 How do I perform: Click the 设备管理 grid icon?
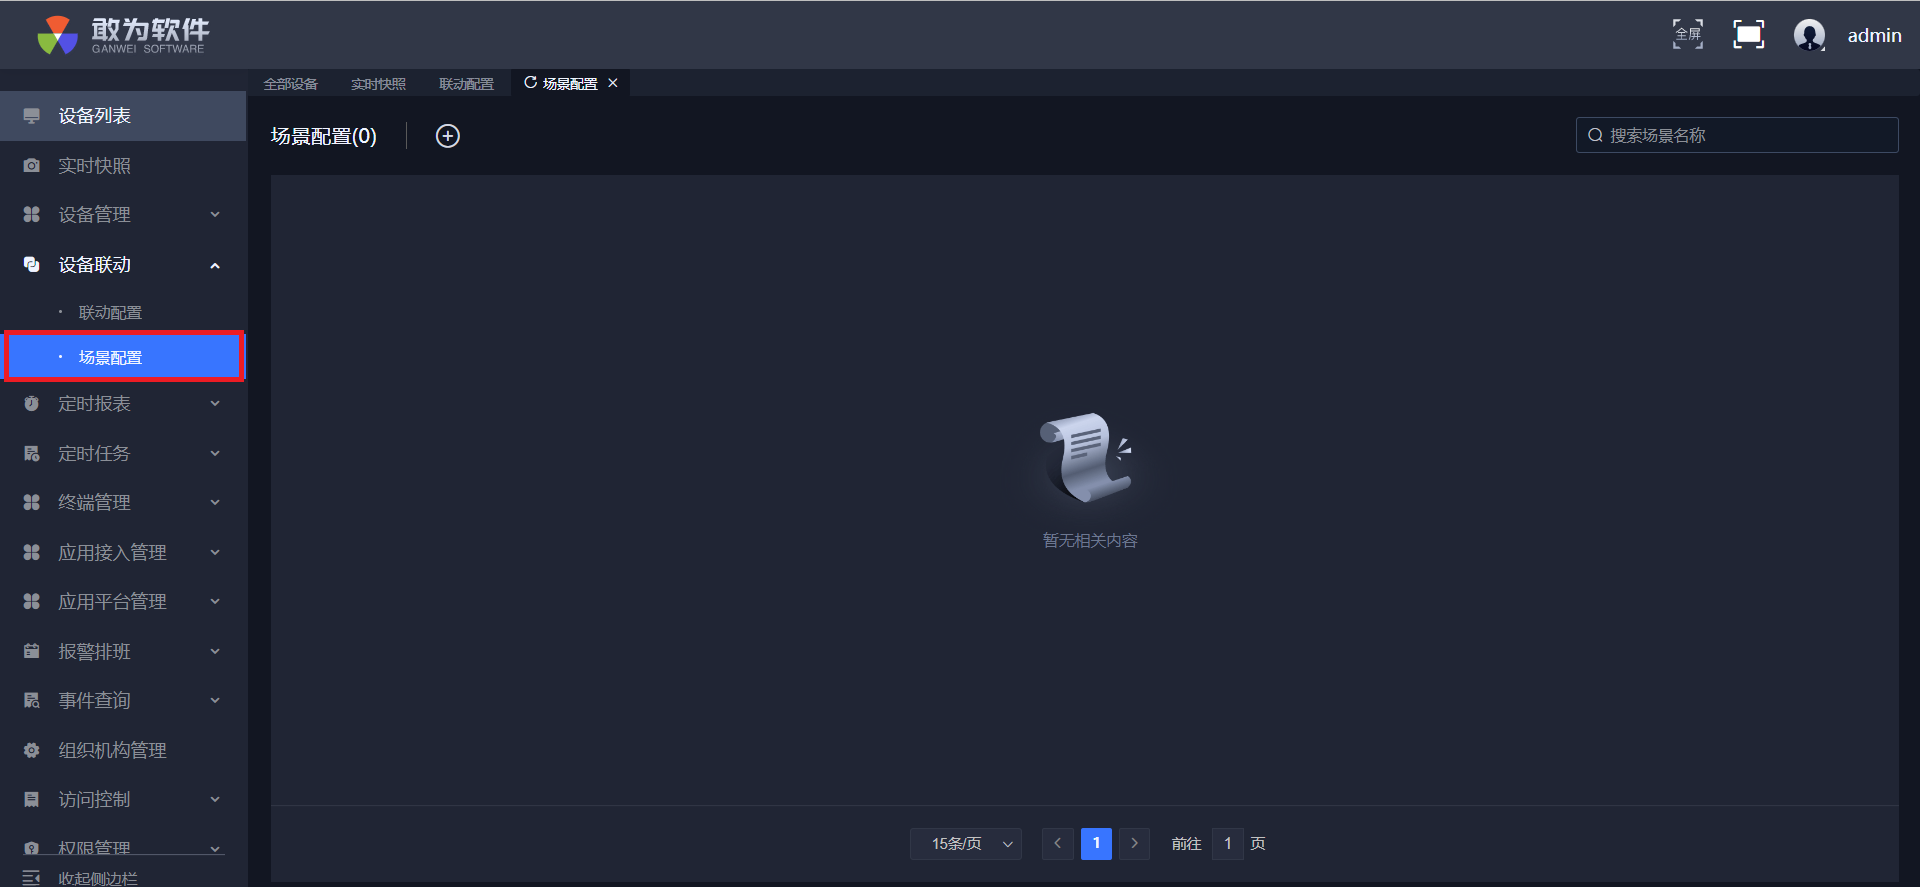32,215
